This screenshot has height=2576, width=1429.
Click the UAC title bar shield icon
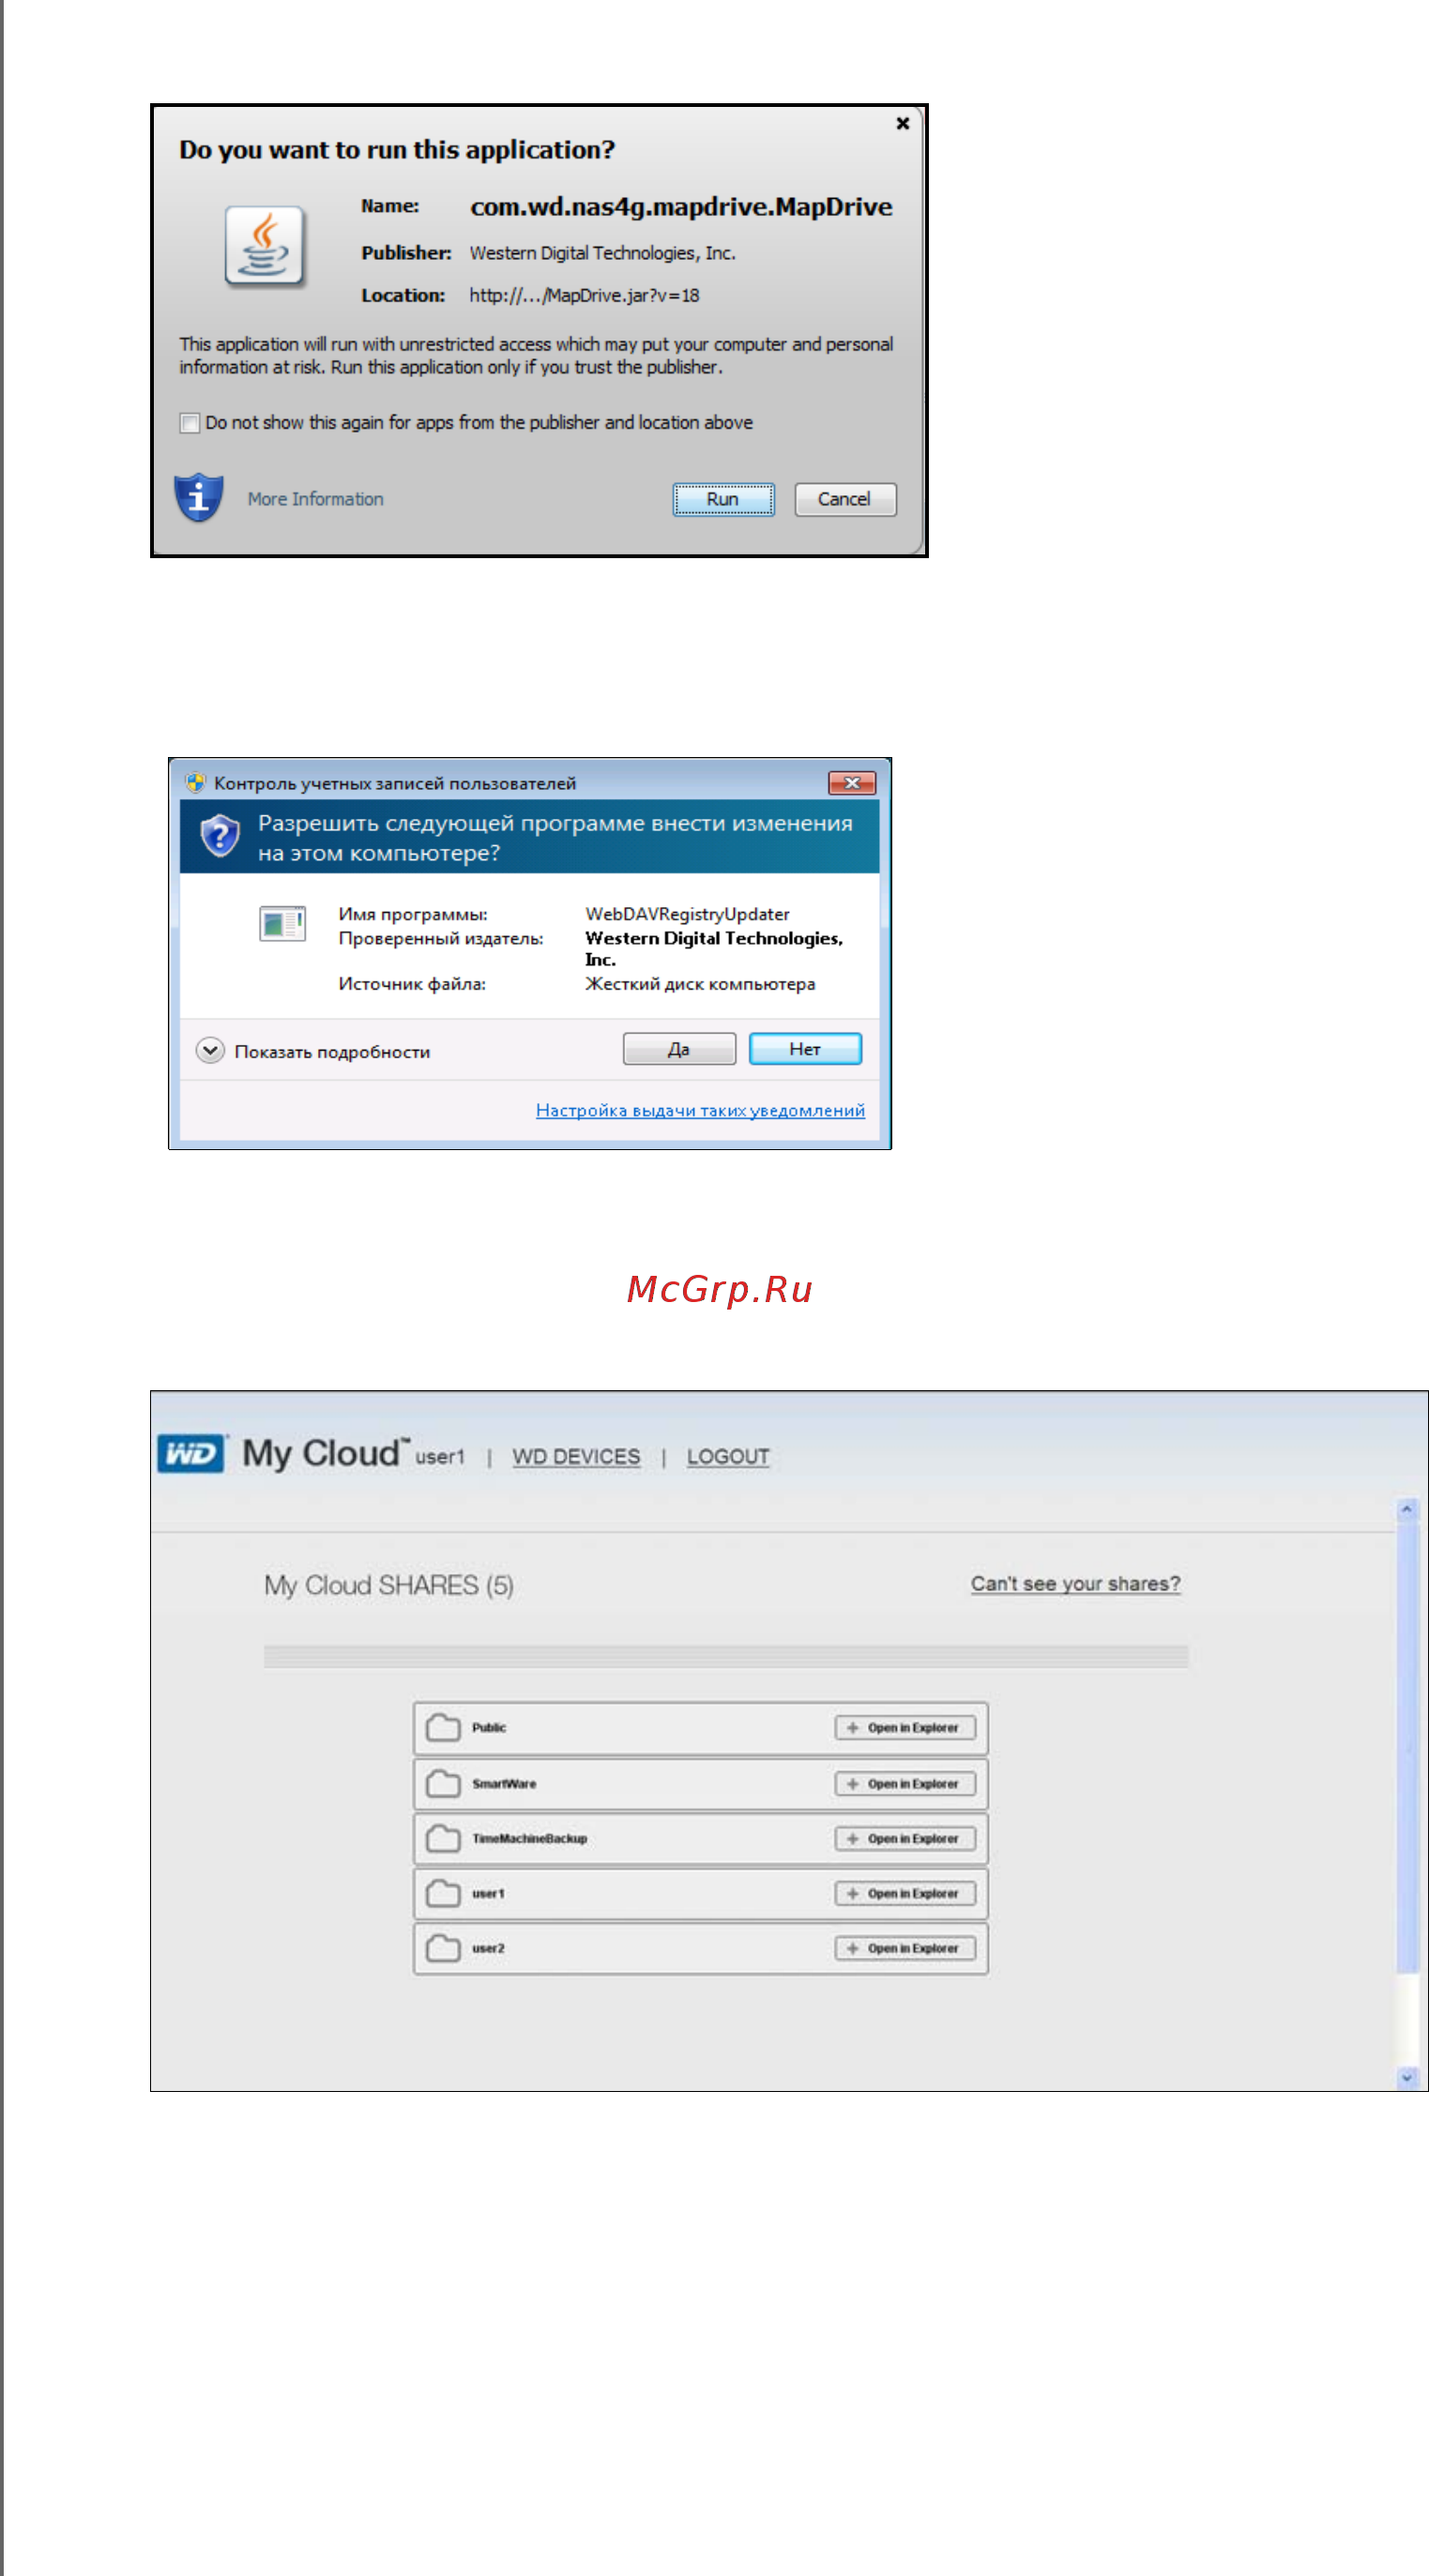pyautogui.click(x=195, y=783)
